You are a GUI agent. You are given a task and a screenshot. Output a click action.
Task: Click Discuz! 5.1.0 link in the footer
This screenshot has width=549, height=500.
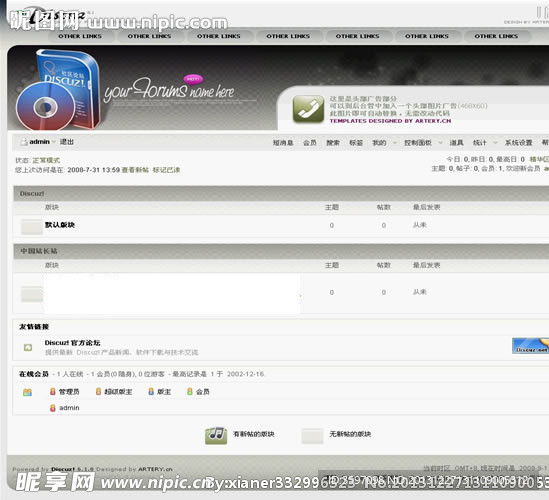pos(72,469)
